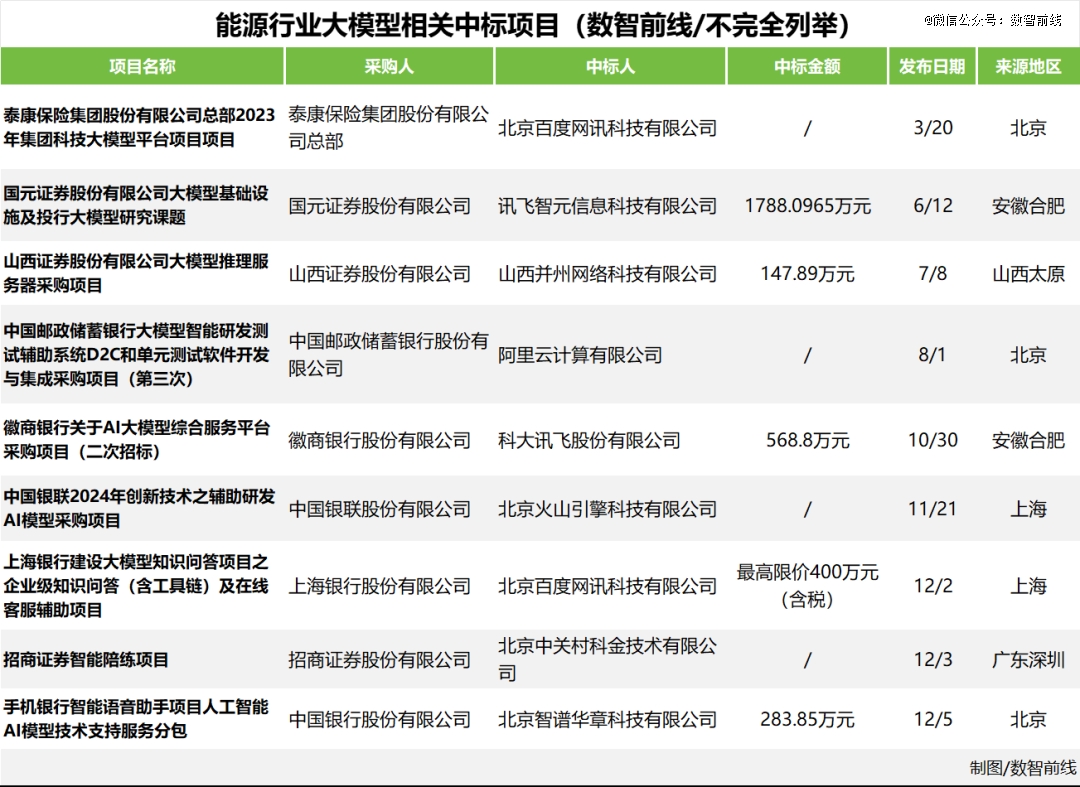Select the 山西证券 大模型推理服务器采购项目 cell
The image size is (1080, 787).
(136, 273)
